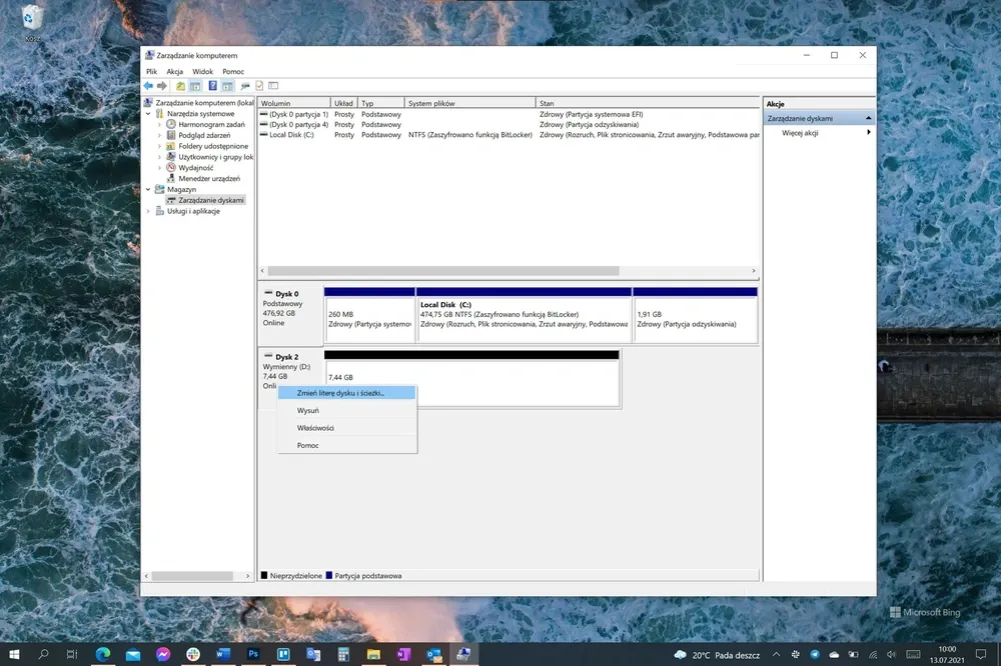Launch Microsoft Edge from the taskbar
1001x666 pixels.
[x=102, y=654]
